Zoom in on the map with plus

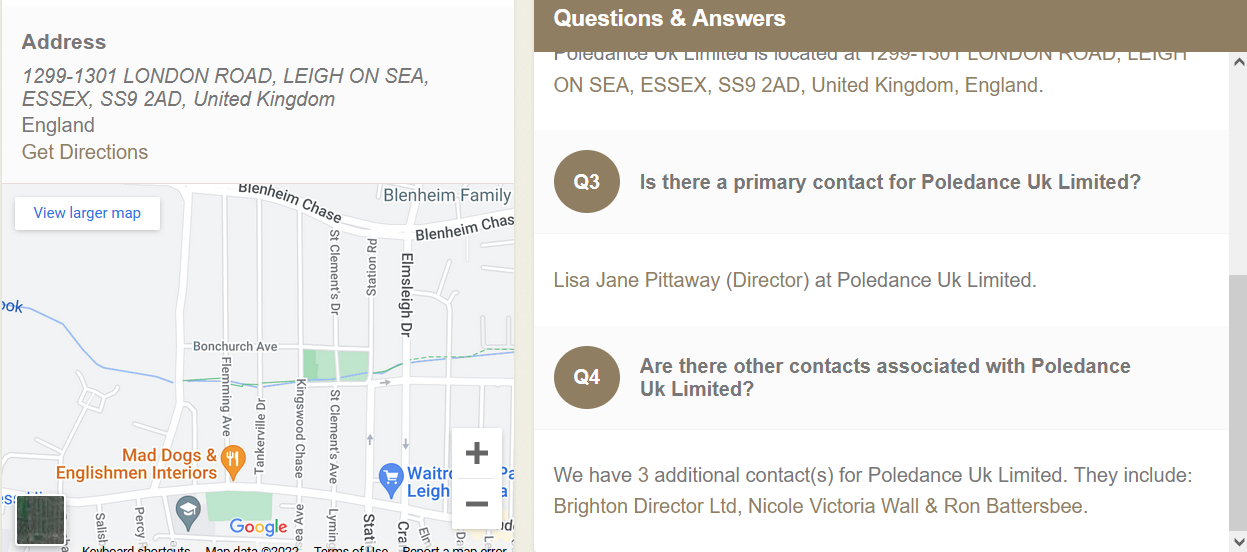[477, 453]
